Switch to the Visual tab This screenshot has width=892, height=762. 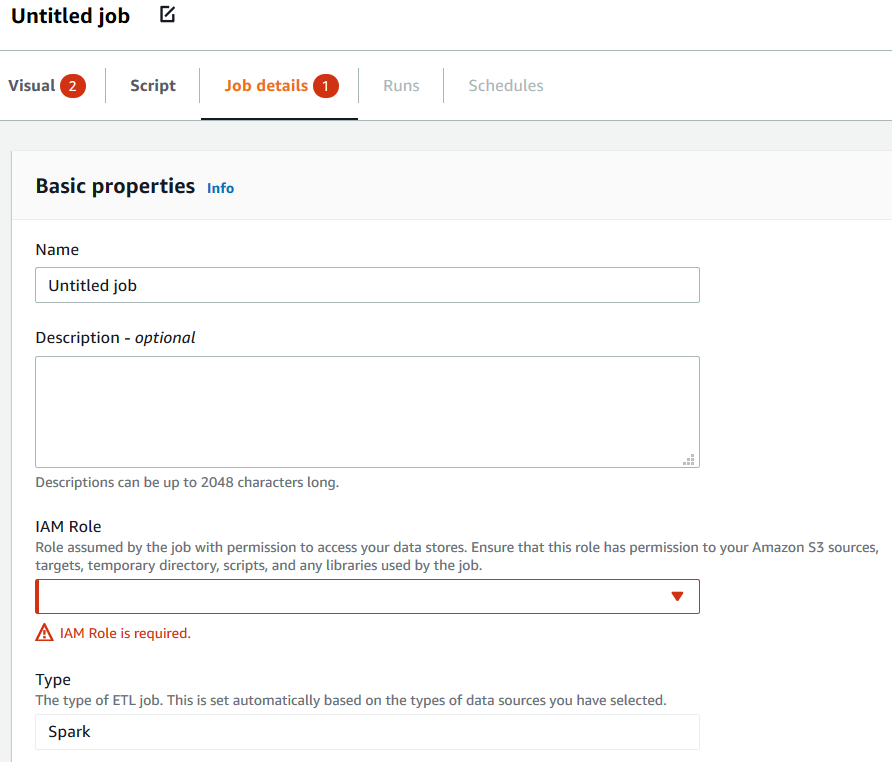32,85
